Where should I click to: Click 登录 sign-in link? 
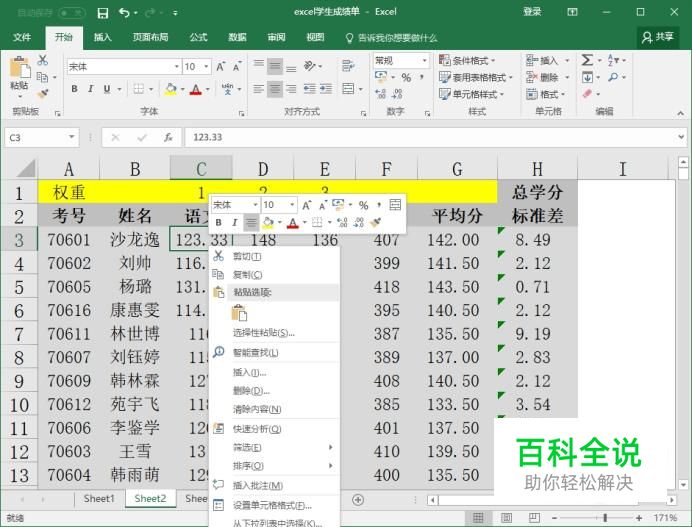click(532, 12)
